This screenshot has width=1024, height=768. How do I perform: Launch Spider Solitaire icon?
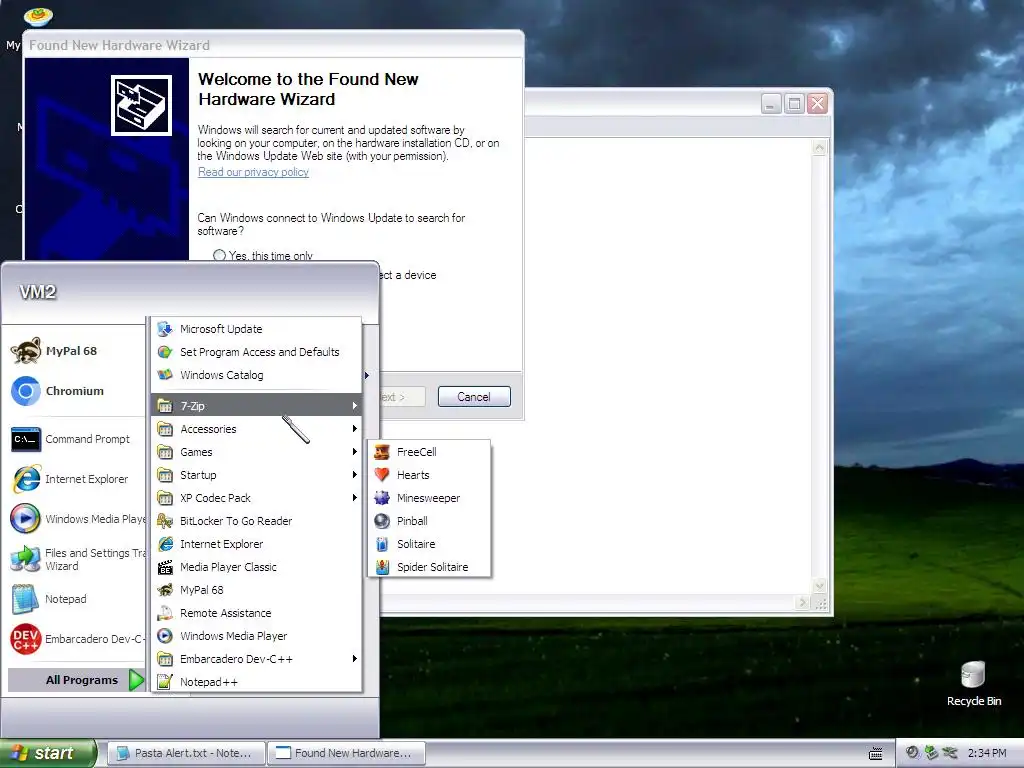(382, 567)
